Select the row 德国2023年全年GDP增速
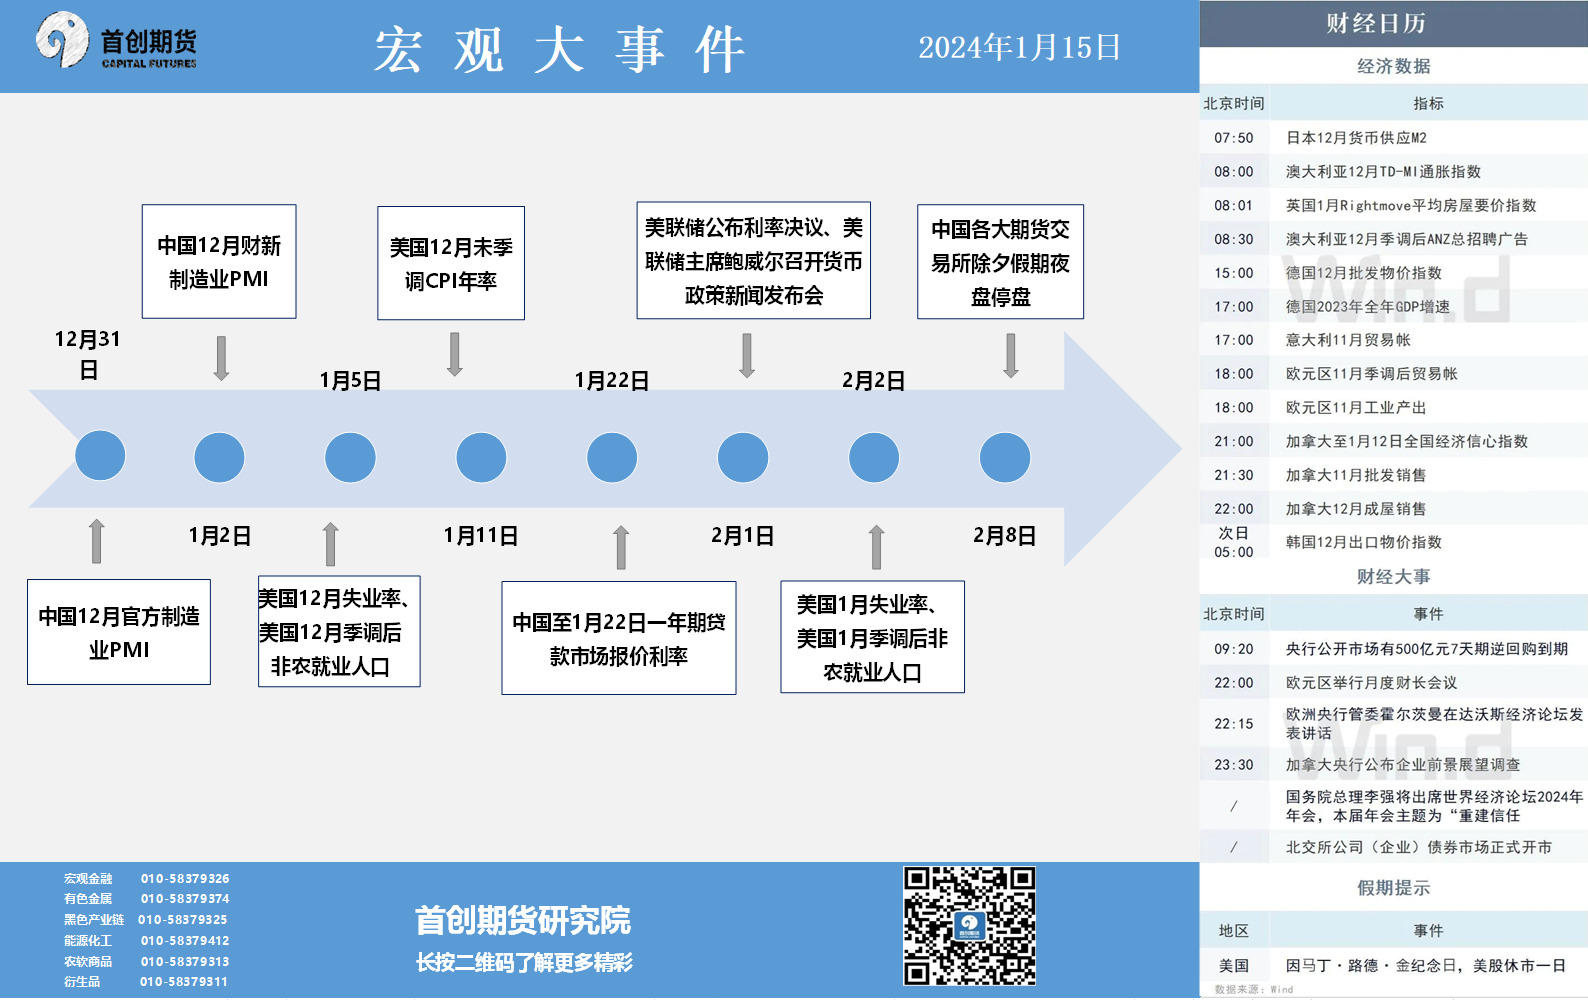This screenshot has width=1588, height=1000. click(1394, 307)
